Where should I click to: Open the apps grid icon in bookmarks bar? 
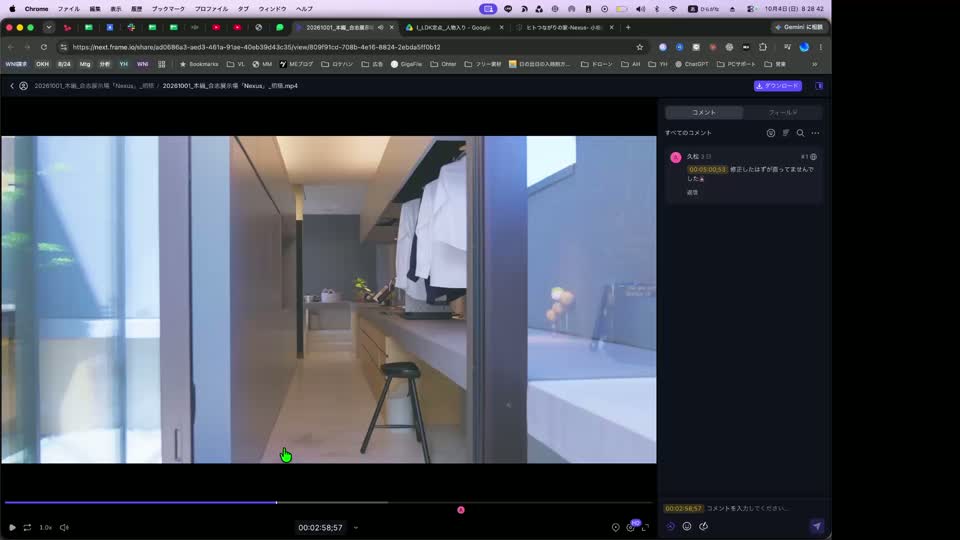coord(162,64)
